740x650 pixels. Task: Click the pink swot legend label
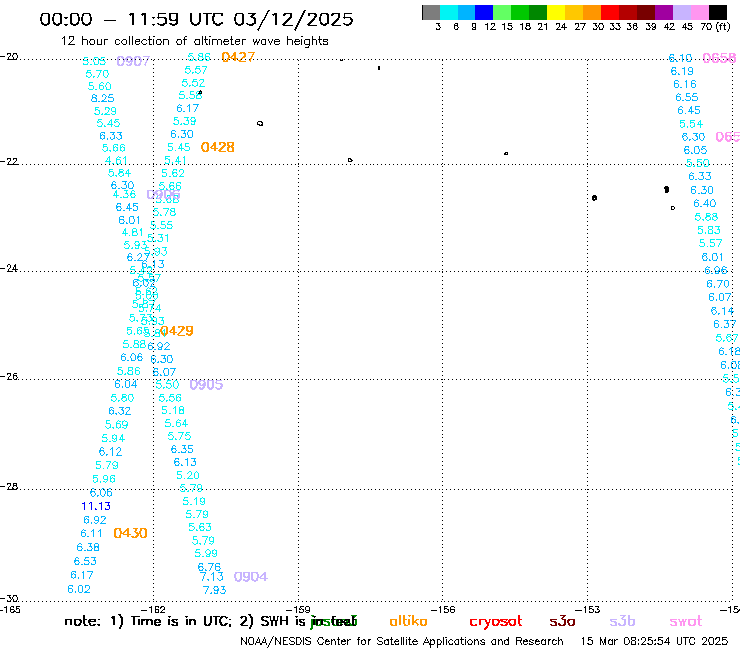point(686,621)
